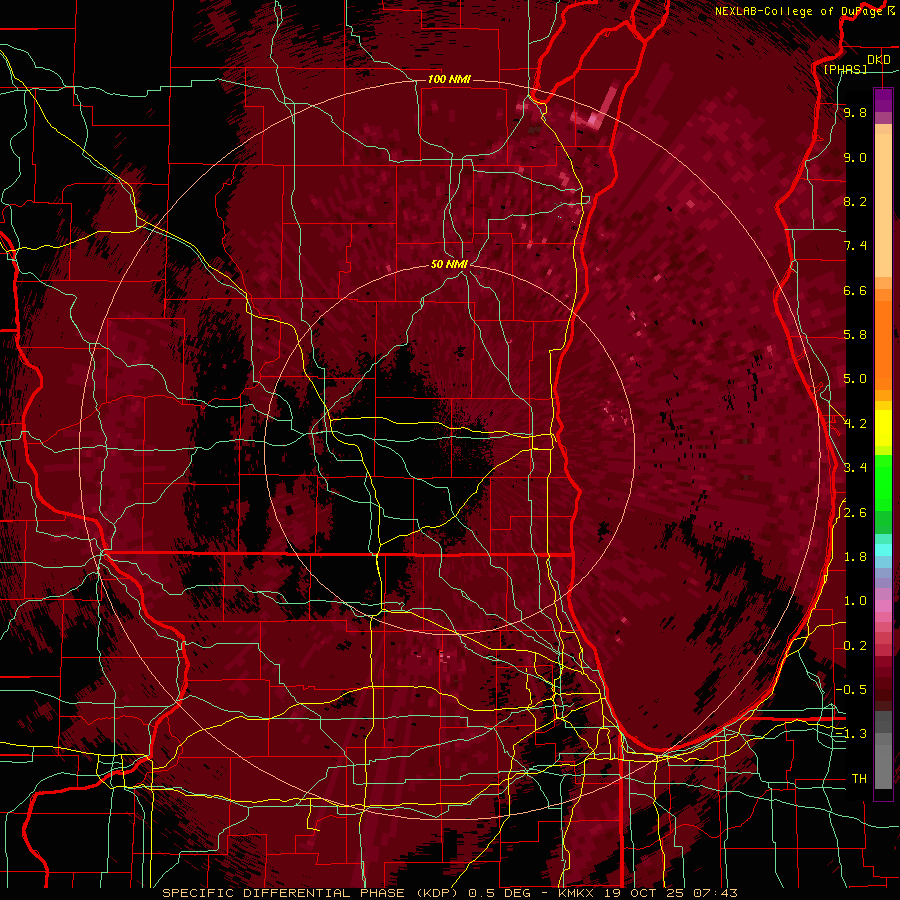Click the 1.8 value on the color scale
The width and height of the screenshot is (900, 900).
click(x=855, y=557)
